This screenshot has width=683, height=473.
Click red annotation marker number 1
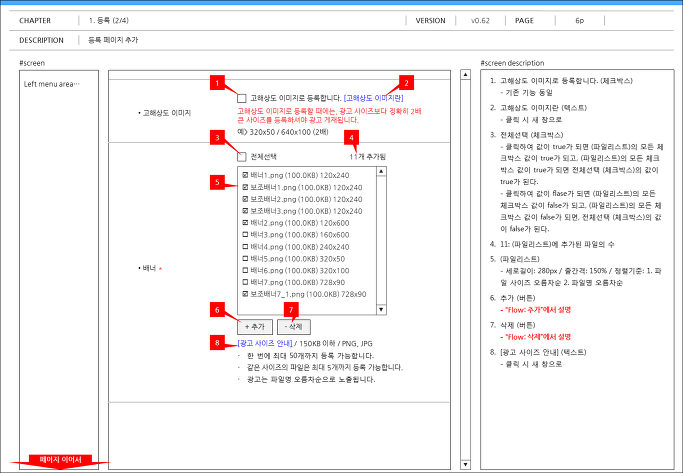point(217,82)
